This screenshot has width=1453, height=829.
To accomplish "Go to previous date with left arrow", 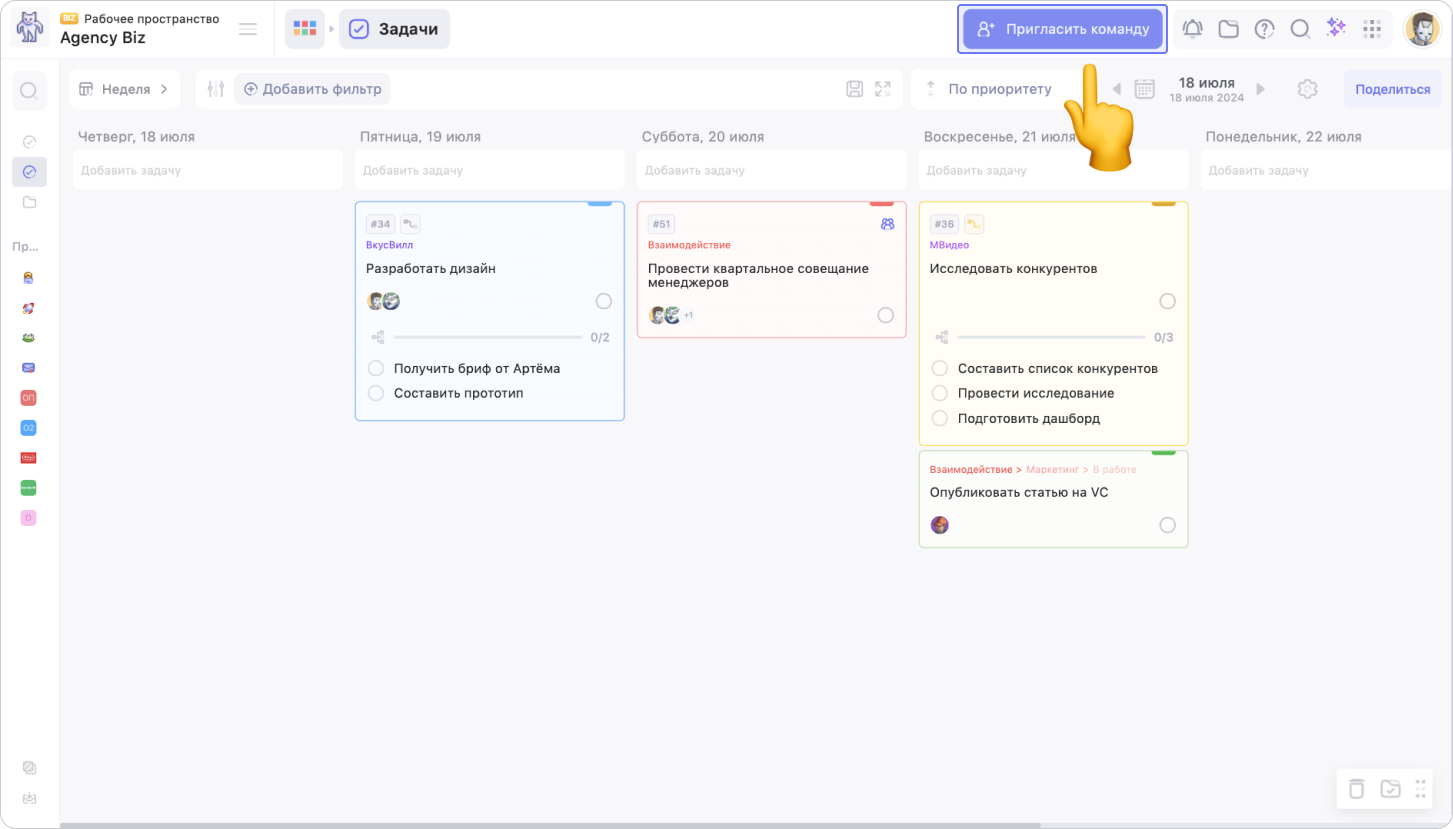I will pos(1116,89).
